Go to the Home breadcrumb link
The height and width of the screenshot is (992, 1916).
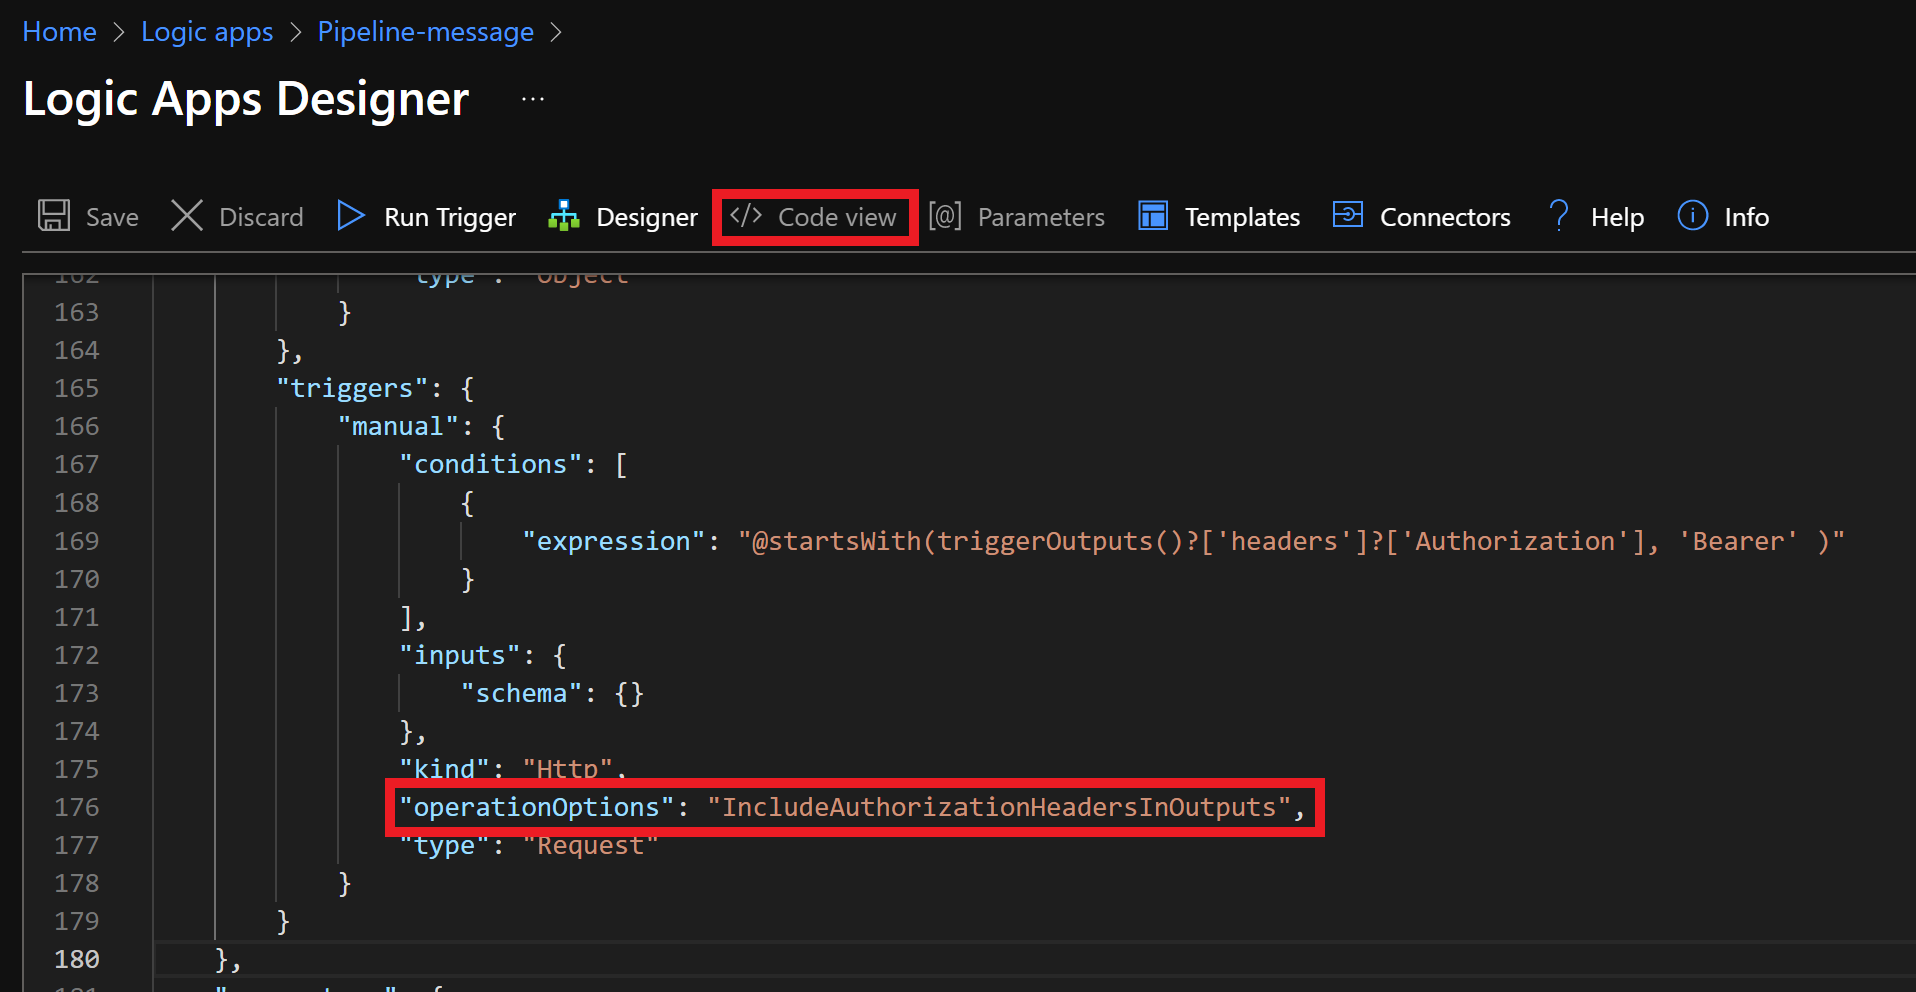click(x=59, y=32)
